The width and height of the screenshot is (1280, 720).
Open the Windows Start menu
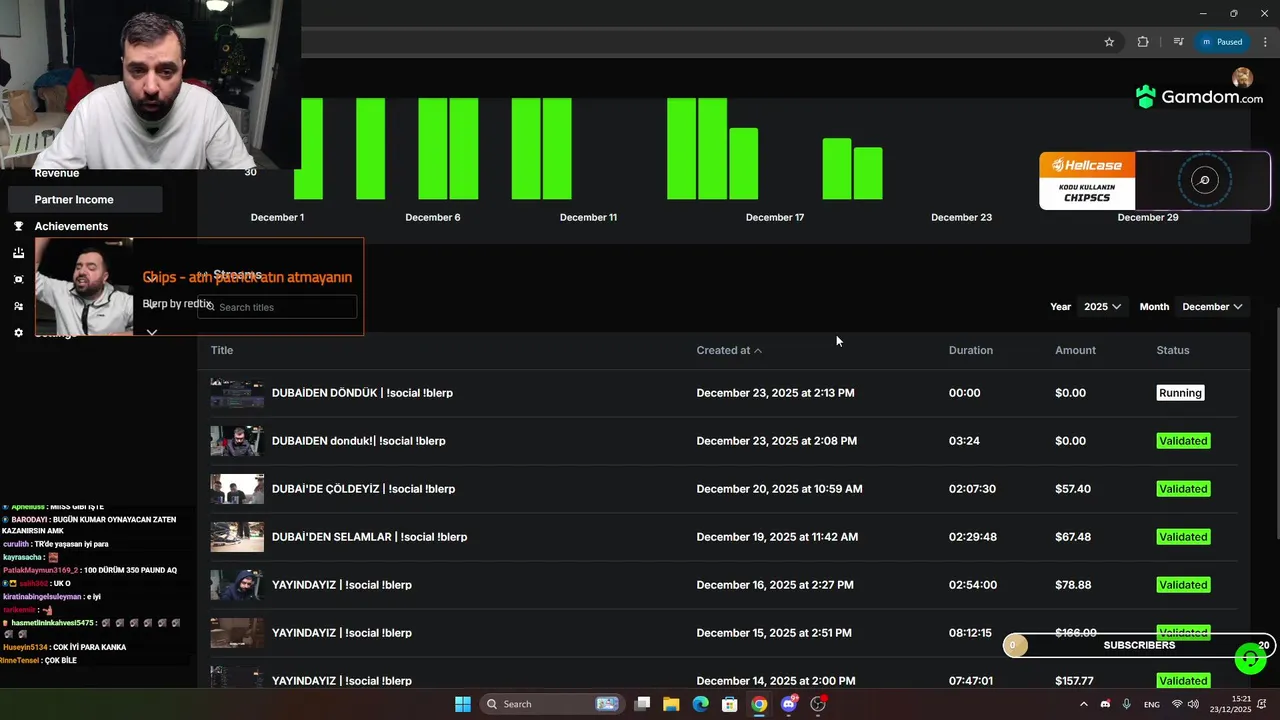[x=463, y=704]
